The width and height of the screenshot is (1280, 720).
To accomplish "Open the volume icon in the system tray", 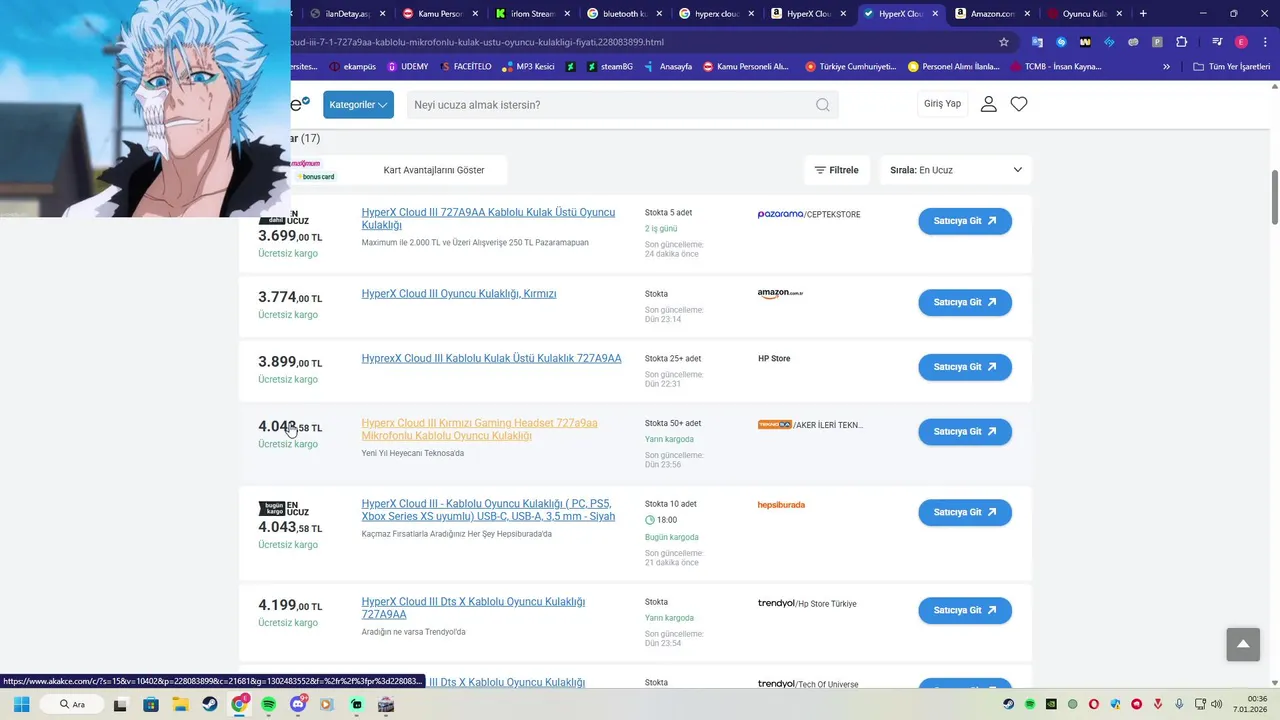I will [x=1216, y=705].
